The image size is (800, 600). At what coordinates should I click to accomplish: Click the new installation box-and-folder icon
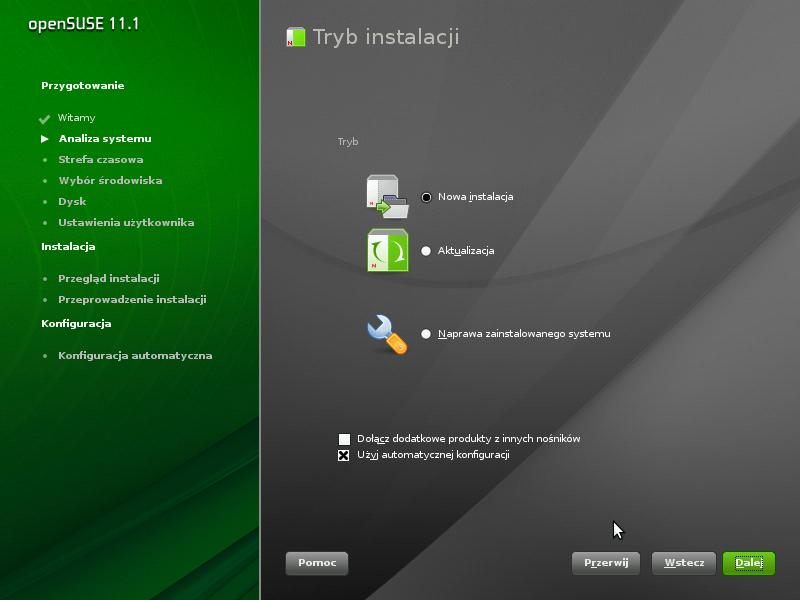(388, 196)
